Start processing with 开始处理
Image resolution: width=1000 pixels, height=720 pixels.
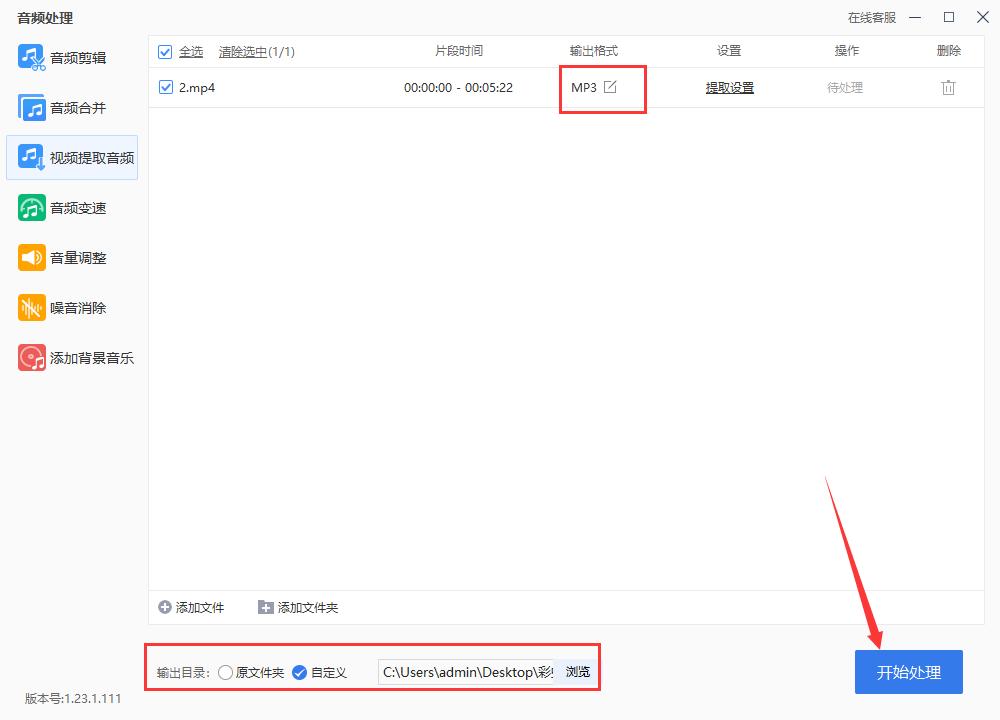pyautogui.click(x=908, y=672)
